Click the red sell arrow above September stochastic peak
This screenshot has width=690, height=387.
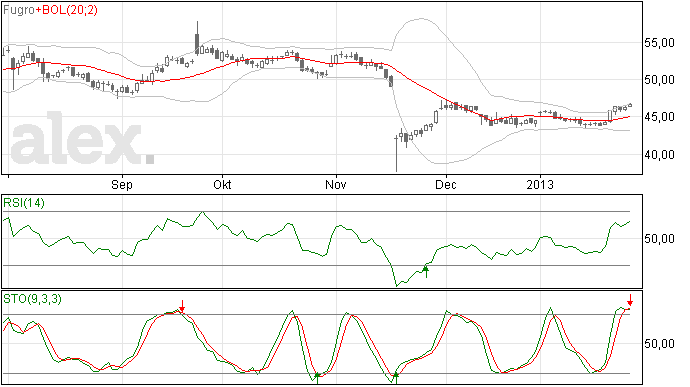(x=182, y=306)
